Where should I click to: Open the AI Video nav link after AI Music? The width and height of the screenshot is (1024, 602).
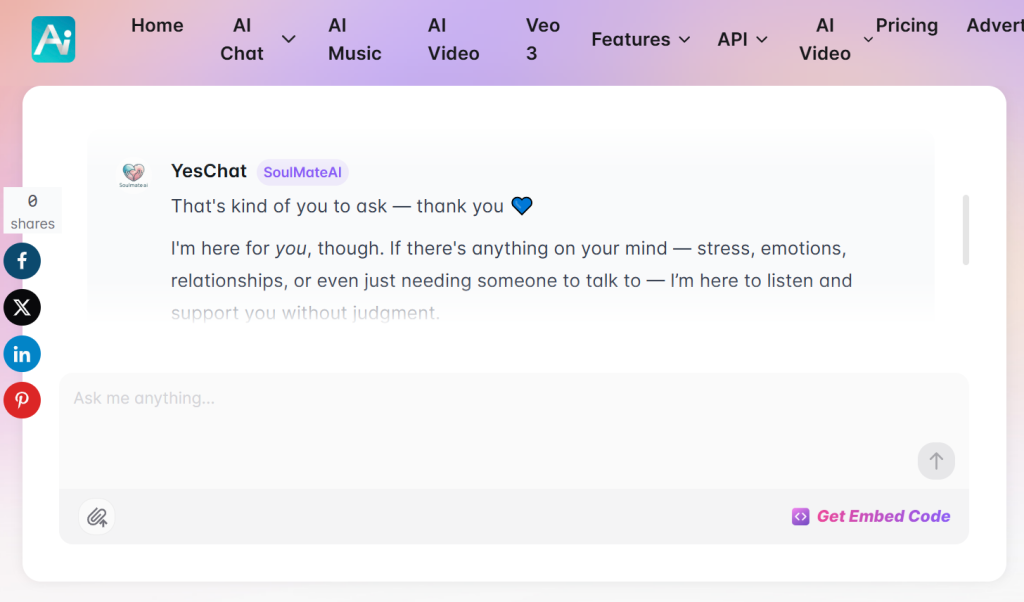point(453,39)
